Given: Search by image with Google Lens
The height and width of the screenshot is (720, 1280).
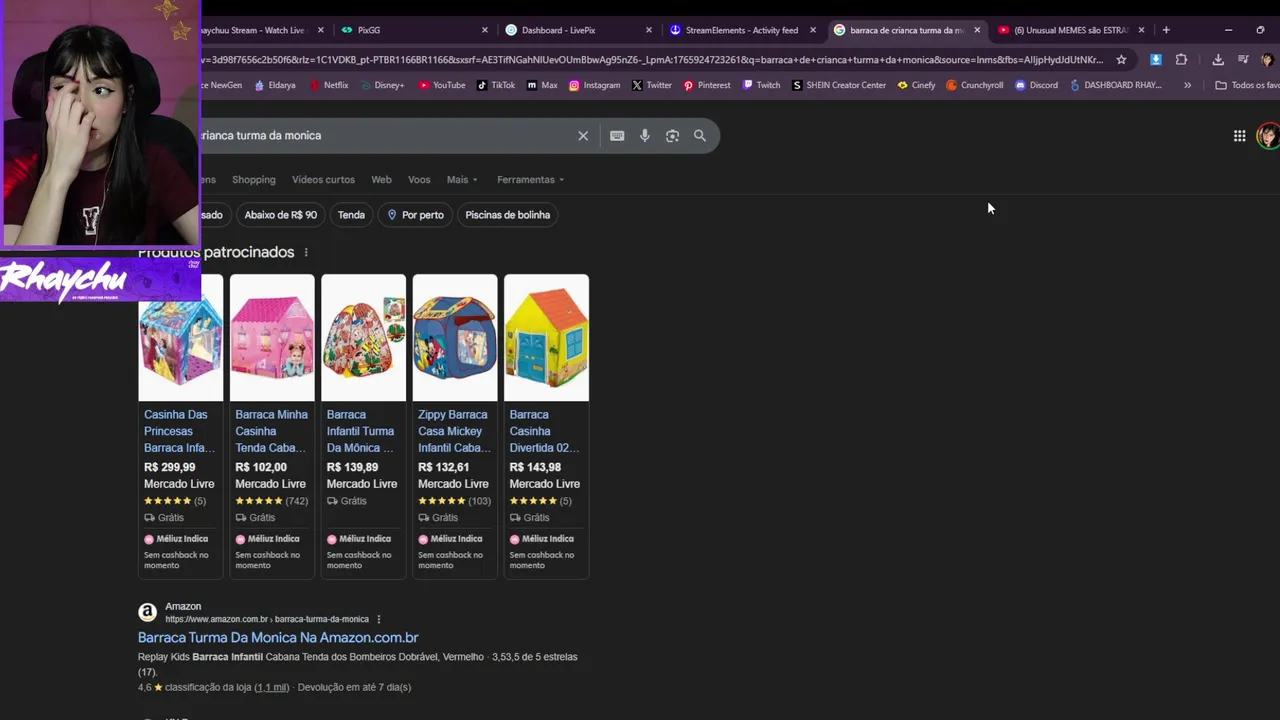Looking at the screenshot, I should (x=672, y=136).
